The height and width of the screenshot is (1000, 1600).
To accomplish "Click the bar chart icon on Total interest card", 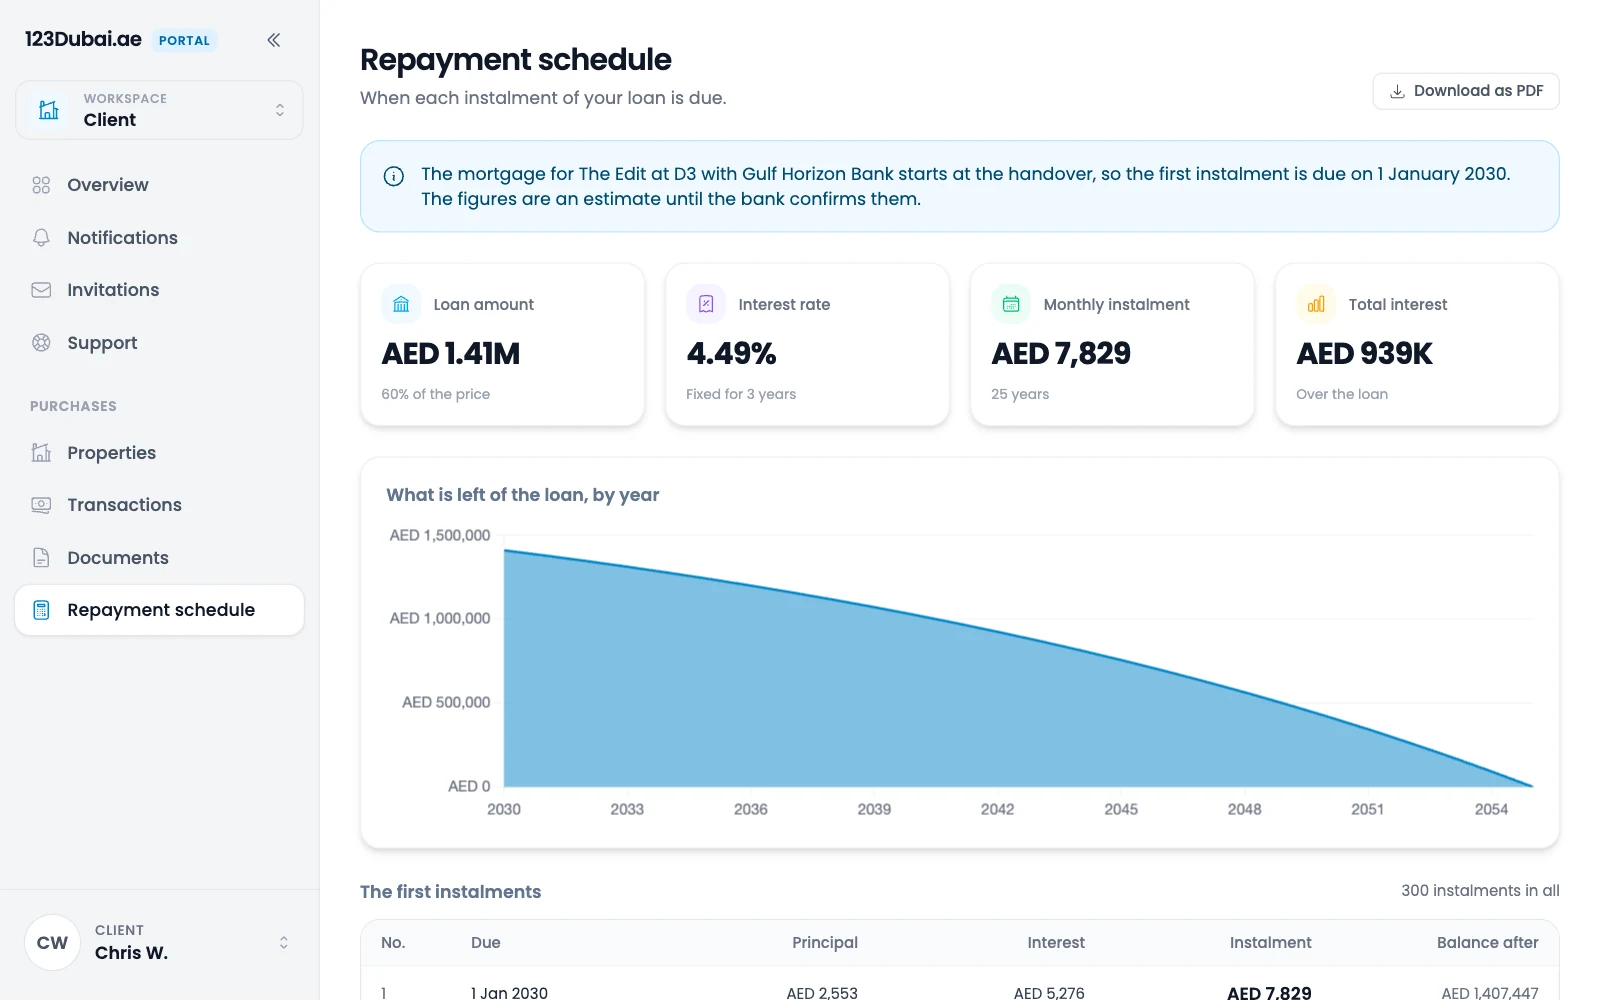I will [x=1316, y=304].
